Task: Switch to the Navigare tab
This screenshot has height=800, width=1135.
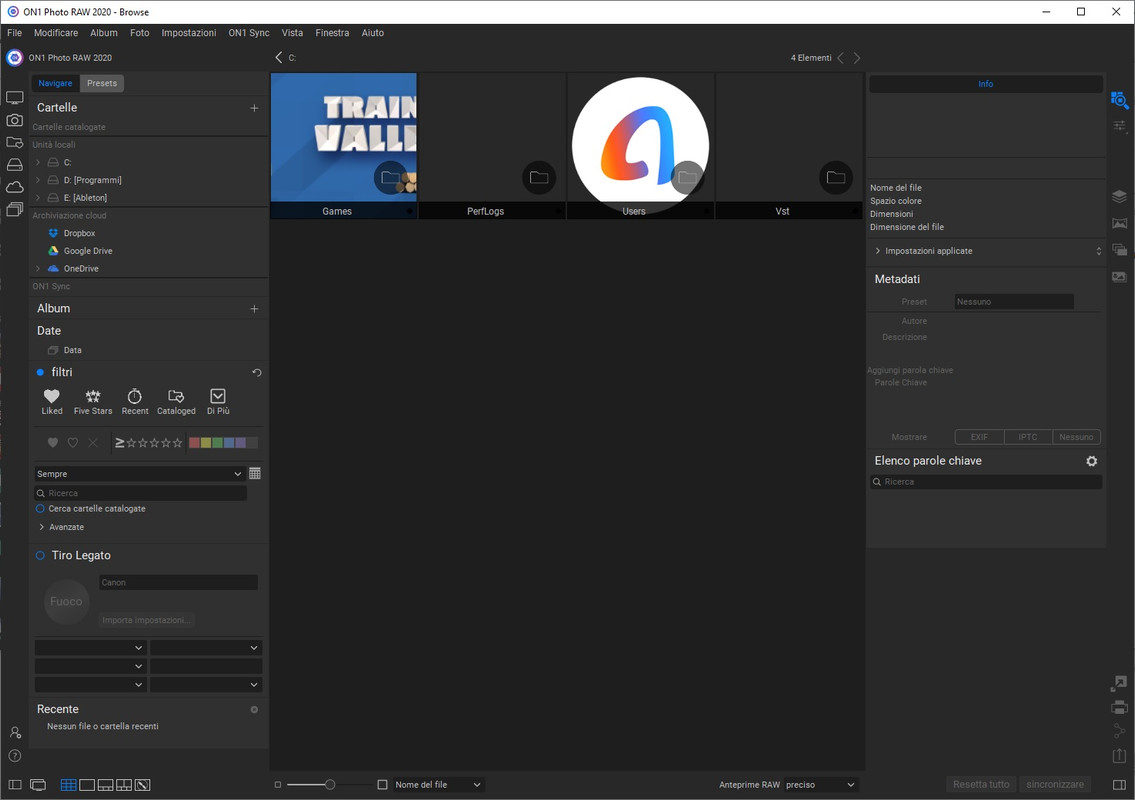Action: tap(55, 83)
